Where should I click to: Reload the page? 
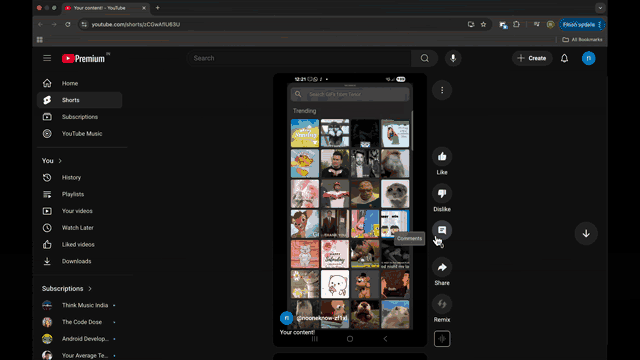pos(68,24)
